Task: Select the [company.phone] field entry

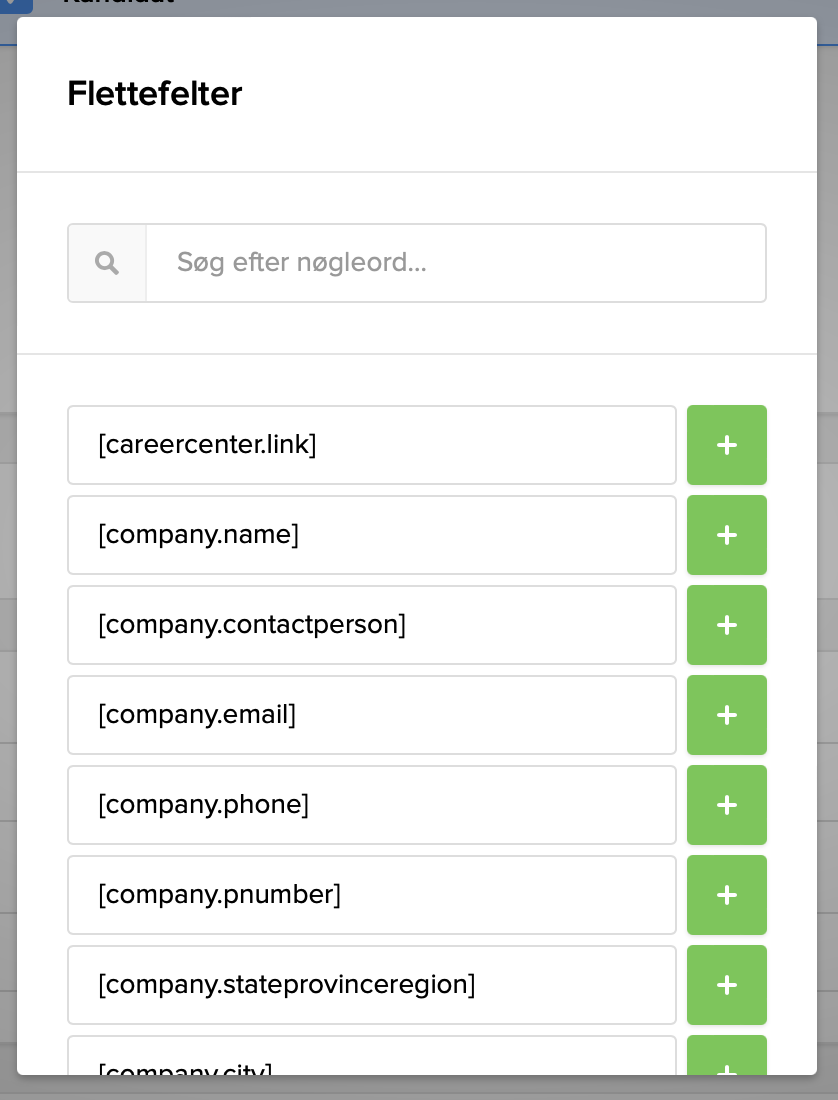Action: [371, 805]
